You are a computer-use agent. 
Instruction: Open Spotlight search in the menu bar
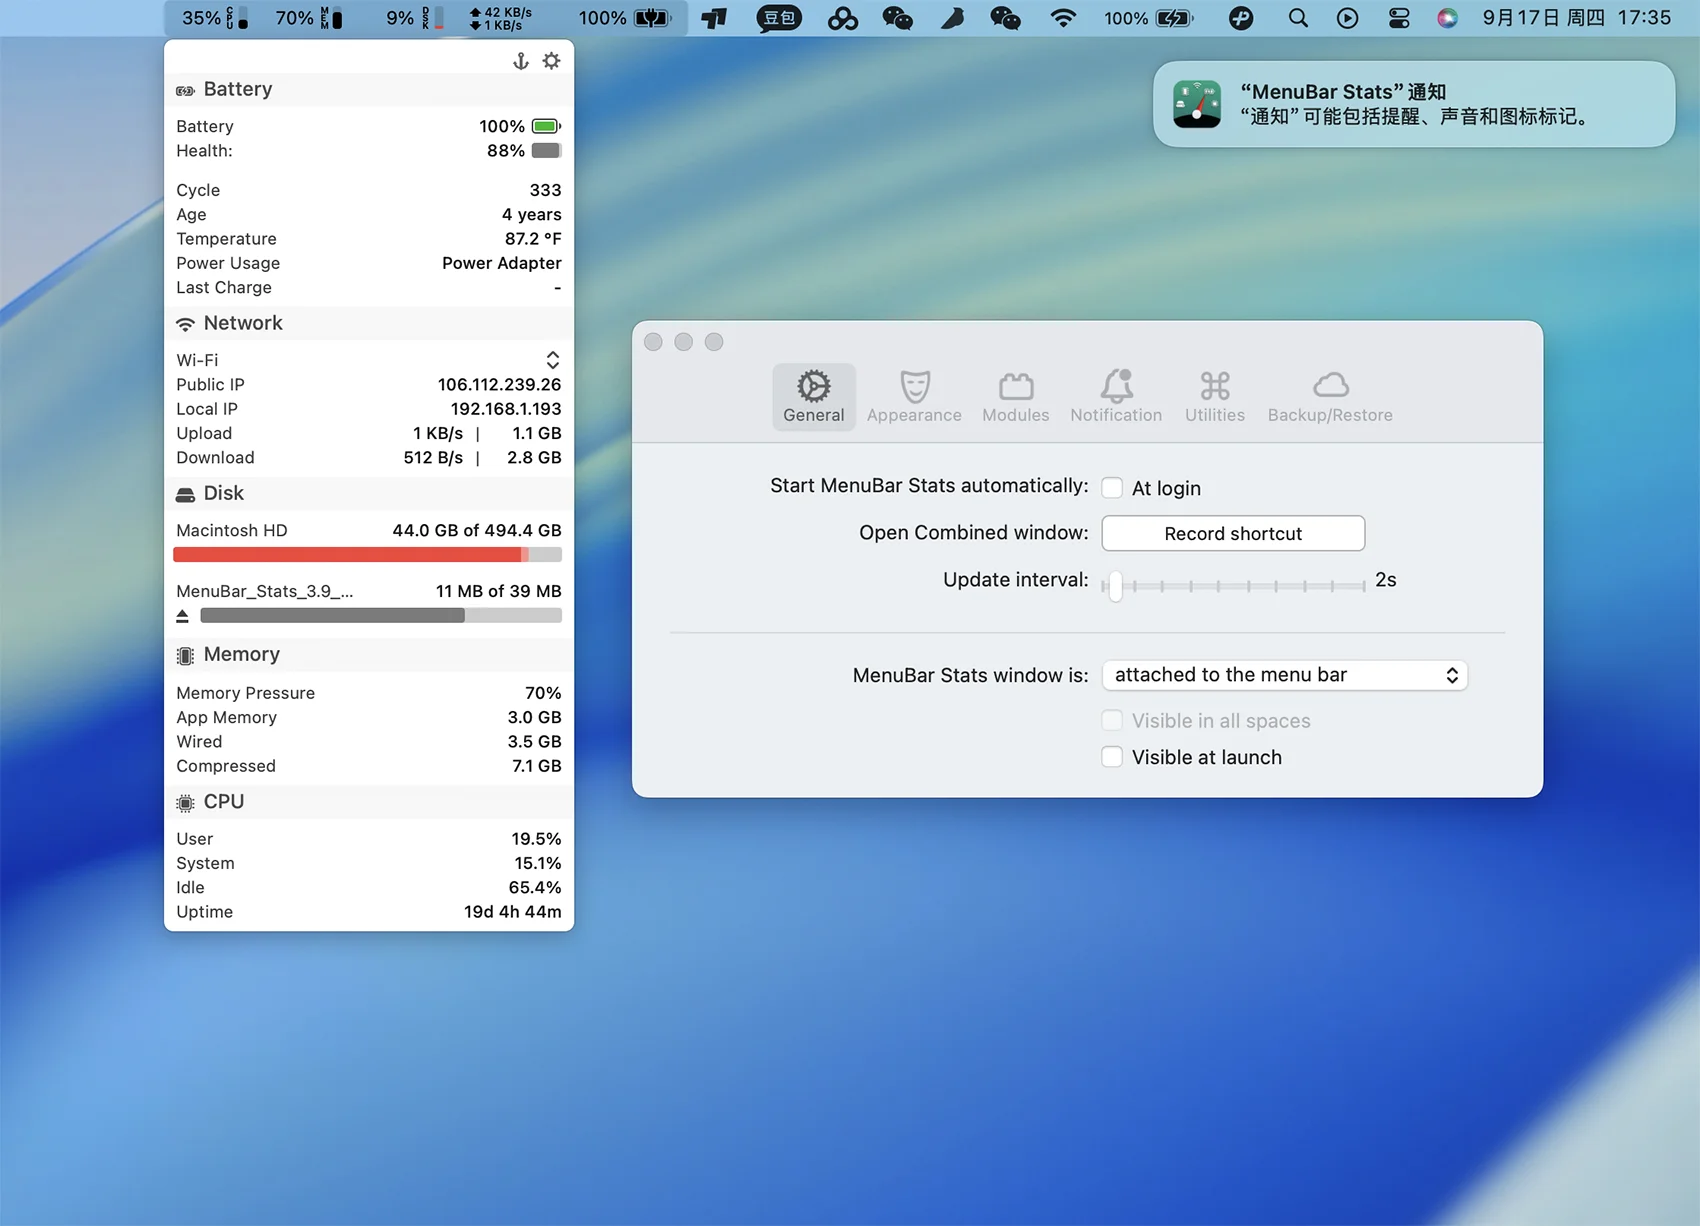1298,18
